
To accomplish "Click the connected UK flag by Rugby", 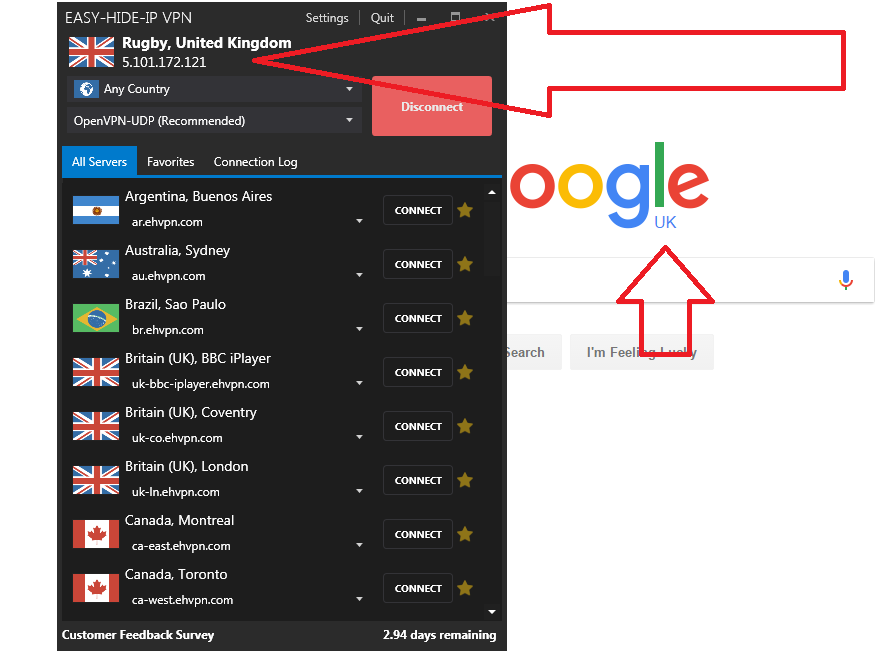I will 92,52.
